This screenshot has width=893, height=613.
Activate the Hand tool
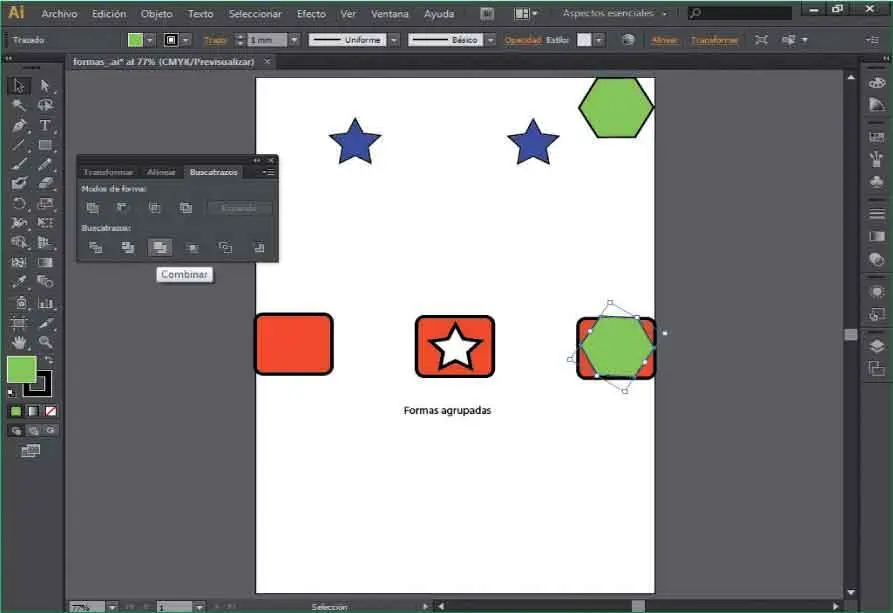pos(19,342)
